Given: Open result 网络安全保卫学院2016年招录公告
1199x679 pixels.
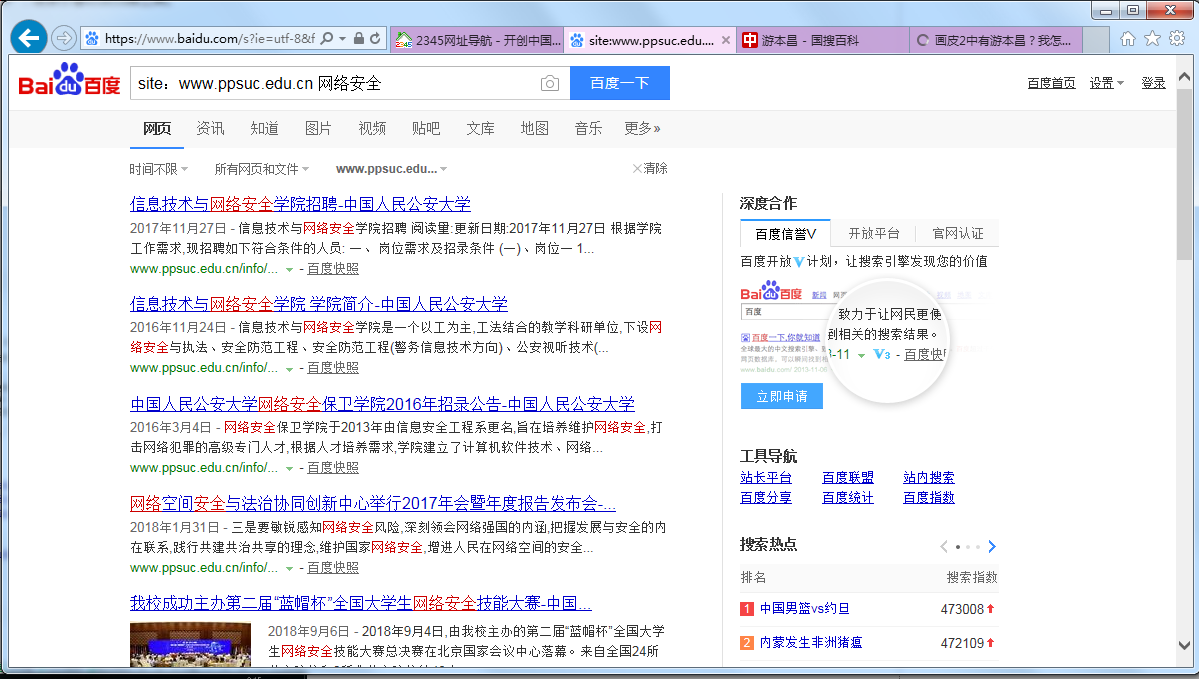Looking at the screenshot, I should pos(382,404).
